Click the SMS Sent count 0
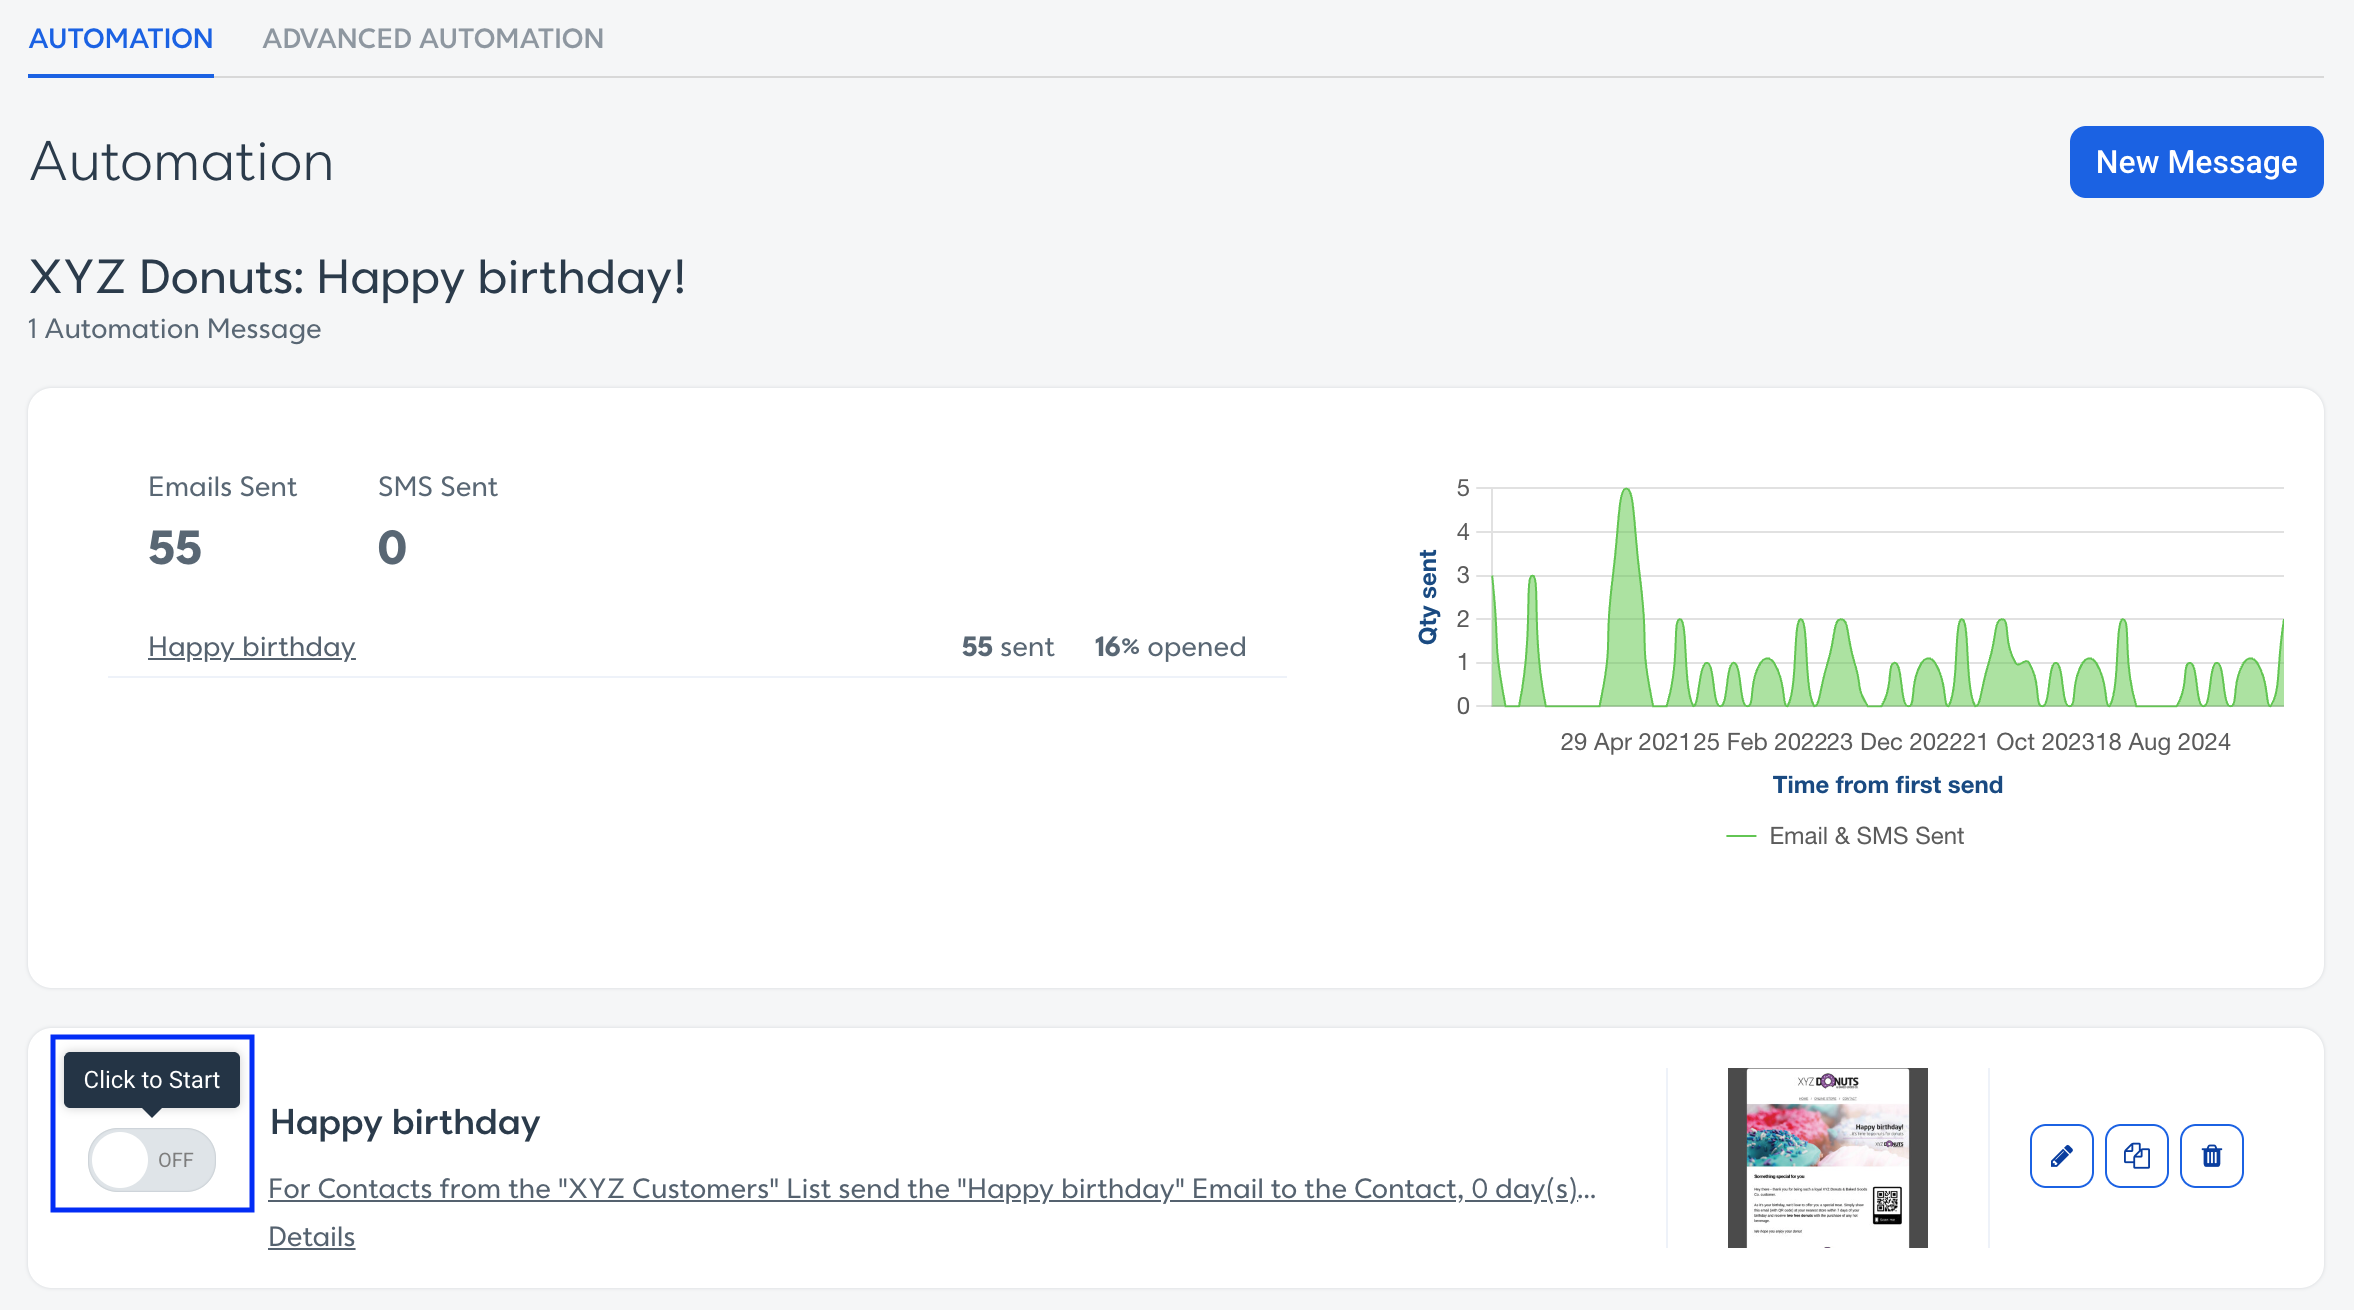The image size is (2354, 1310). [x=392, y=548]
